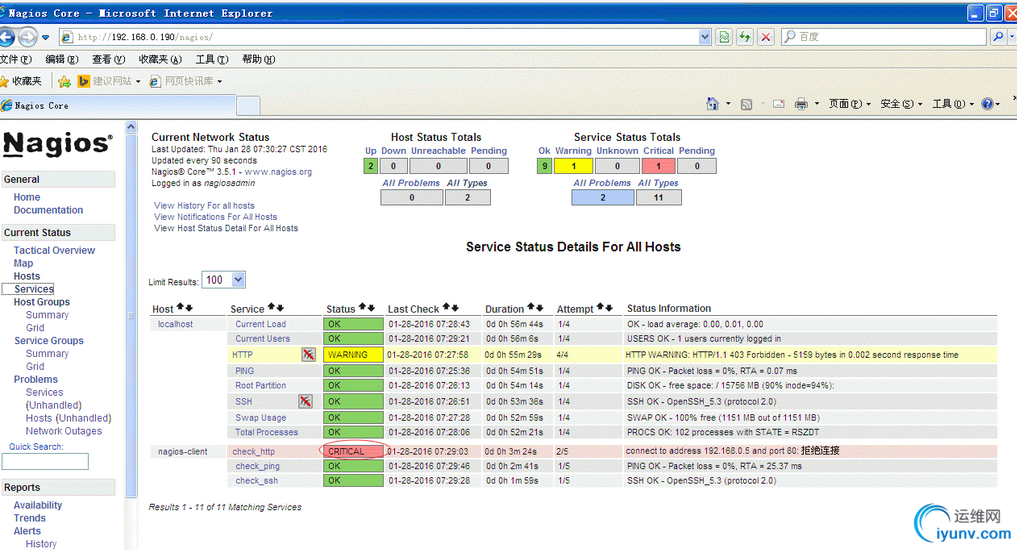Click the read mail icon
Image resolution: width=1017 pixels, height=550 pixels.
click(x=779, y=104)
